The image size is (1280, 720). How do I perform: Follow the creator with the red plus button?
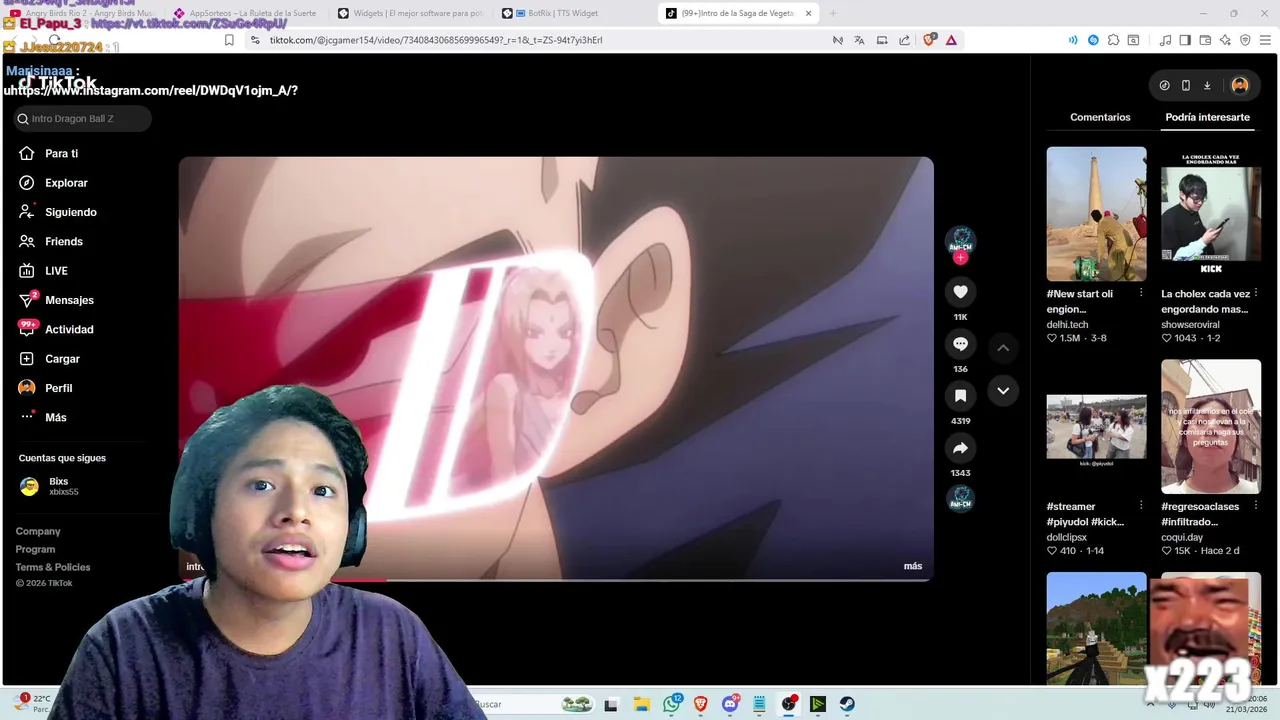pos(960,258)
